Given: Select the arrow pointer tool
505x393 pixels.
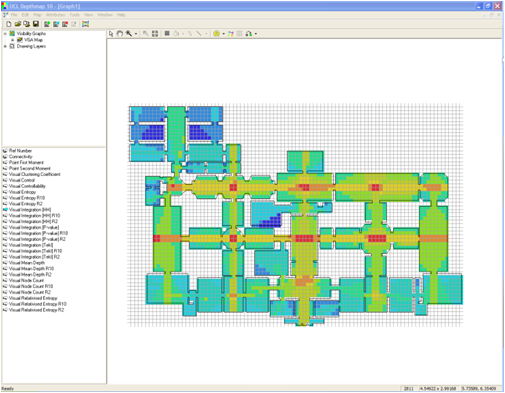Looking at the screenshot, I should click(111, 34).
